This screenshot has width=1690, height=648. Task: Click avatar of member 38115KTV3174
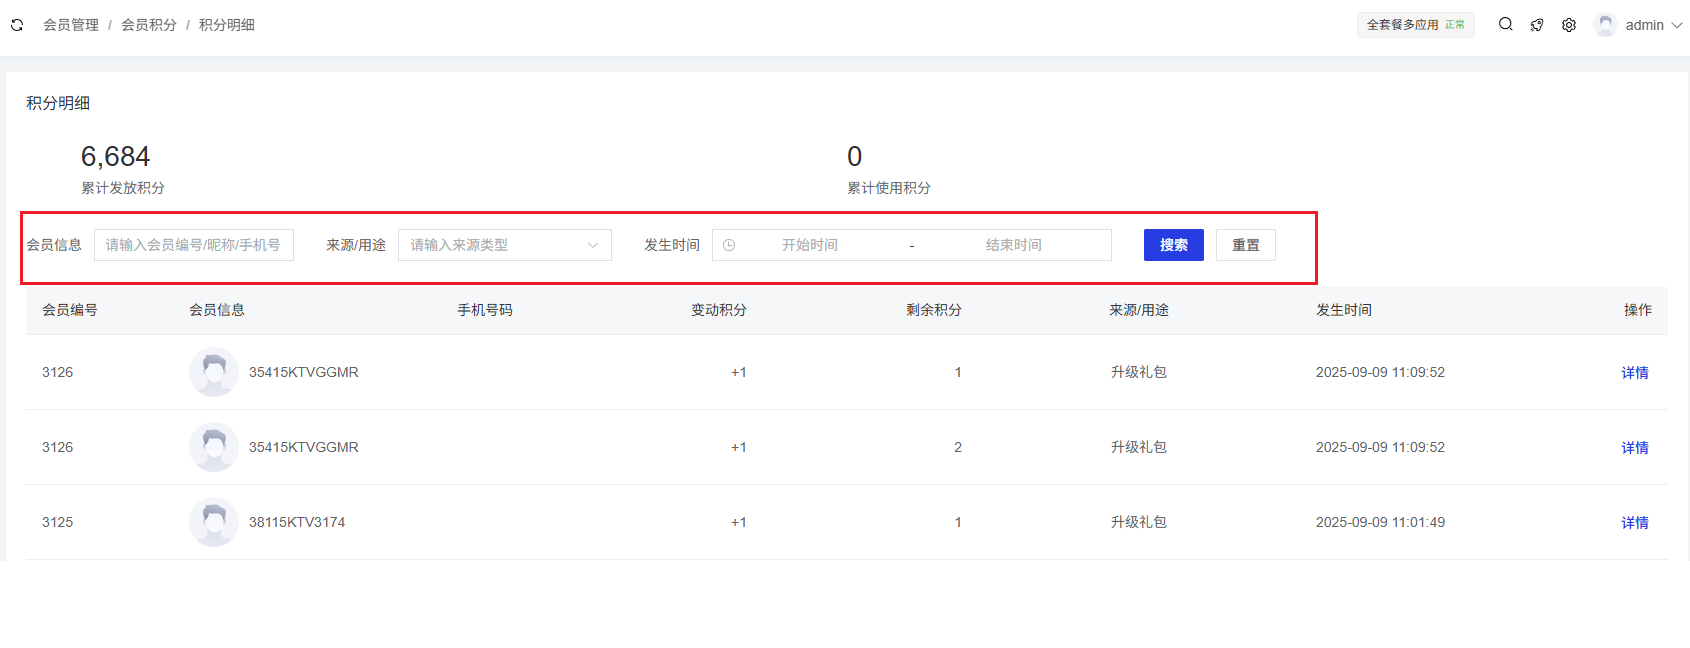[x=213, y=522]
